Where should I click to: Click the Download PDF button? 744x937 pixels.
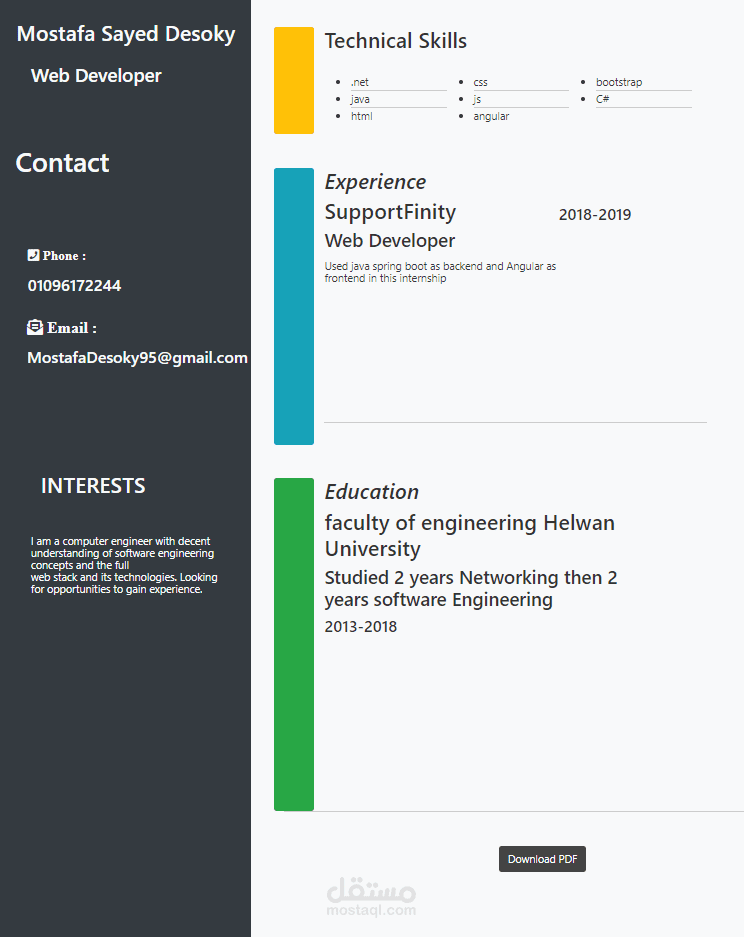542,859
